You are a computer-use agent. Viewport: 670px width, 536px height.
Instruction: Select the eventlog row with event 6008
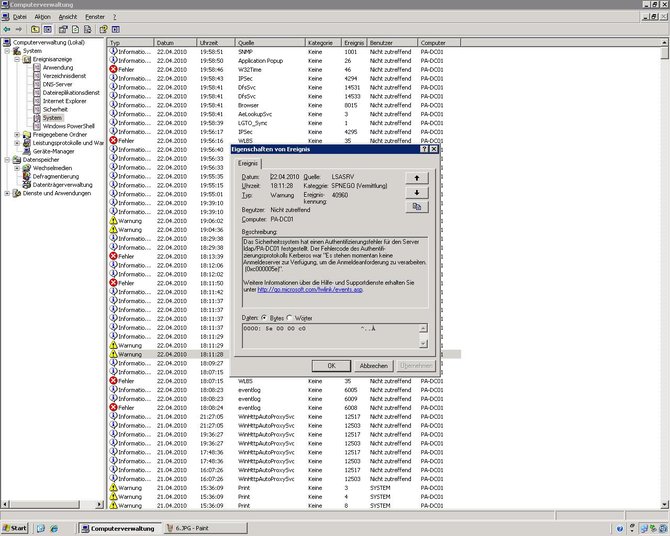pos(284,408)
